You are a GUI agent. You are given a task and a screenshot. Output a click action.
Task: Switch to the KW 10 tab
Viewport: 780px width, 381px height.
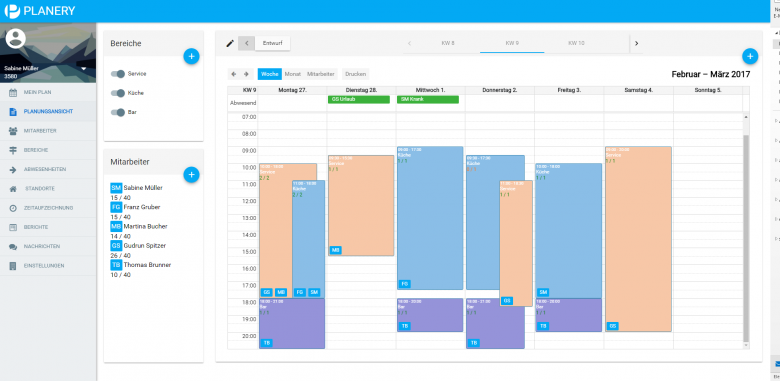576,43
